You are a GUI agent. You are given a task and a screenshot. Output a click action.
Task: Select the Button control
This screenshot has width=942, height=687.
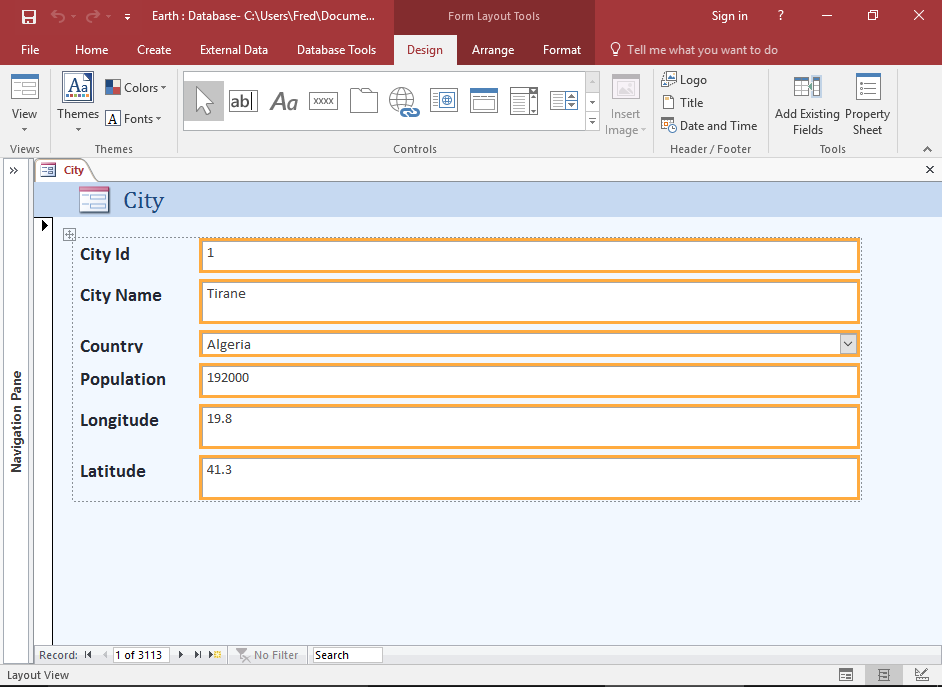pos(323,100)
